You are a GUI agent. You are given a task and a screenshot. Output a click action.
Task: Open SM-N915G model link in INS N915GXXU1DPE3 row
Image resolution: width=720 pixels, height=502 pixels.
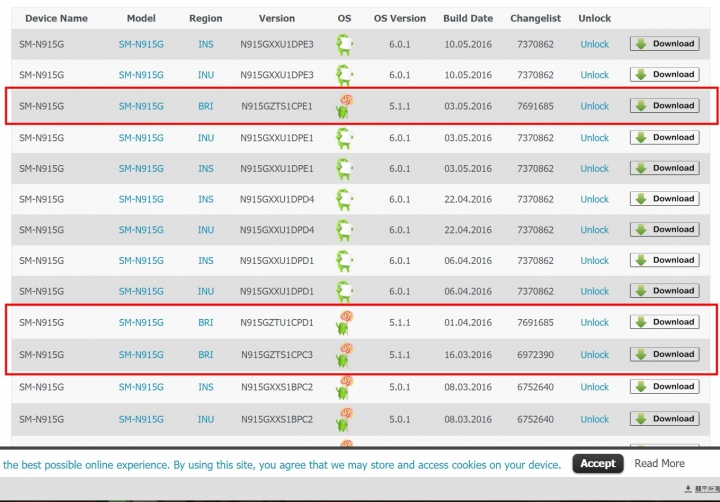coord(141,45)
